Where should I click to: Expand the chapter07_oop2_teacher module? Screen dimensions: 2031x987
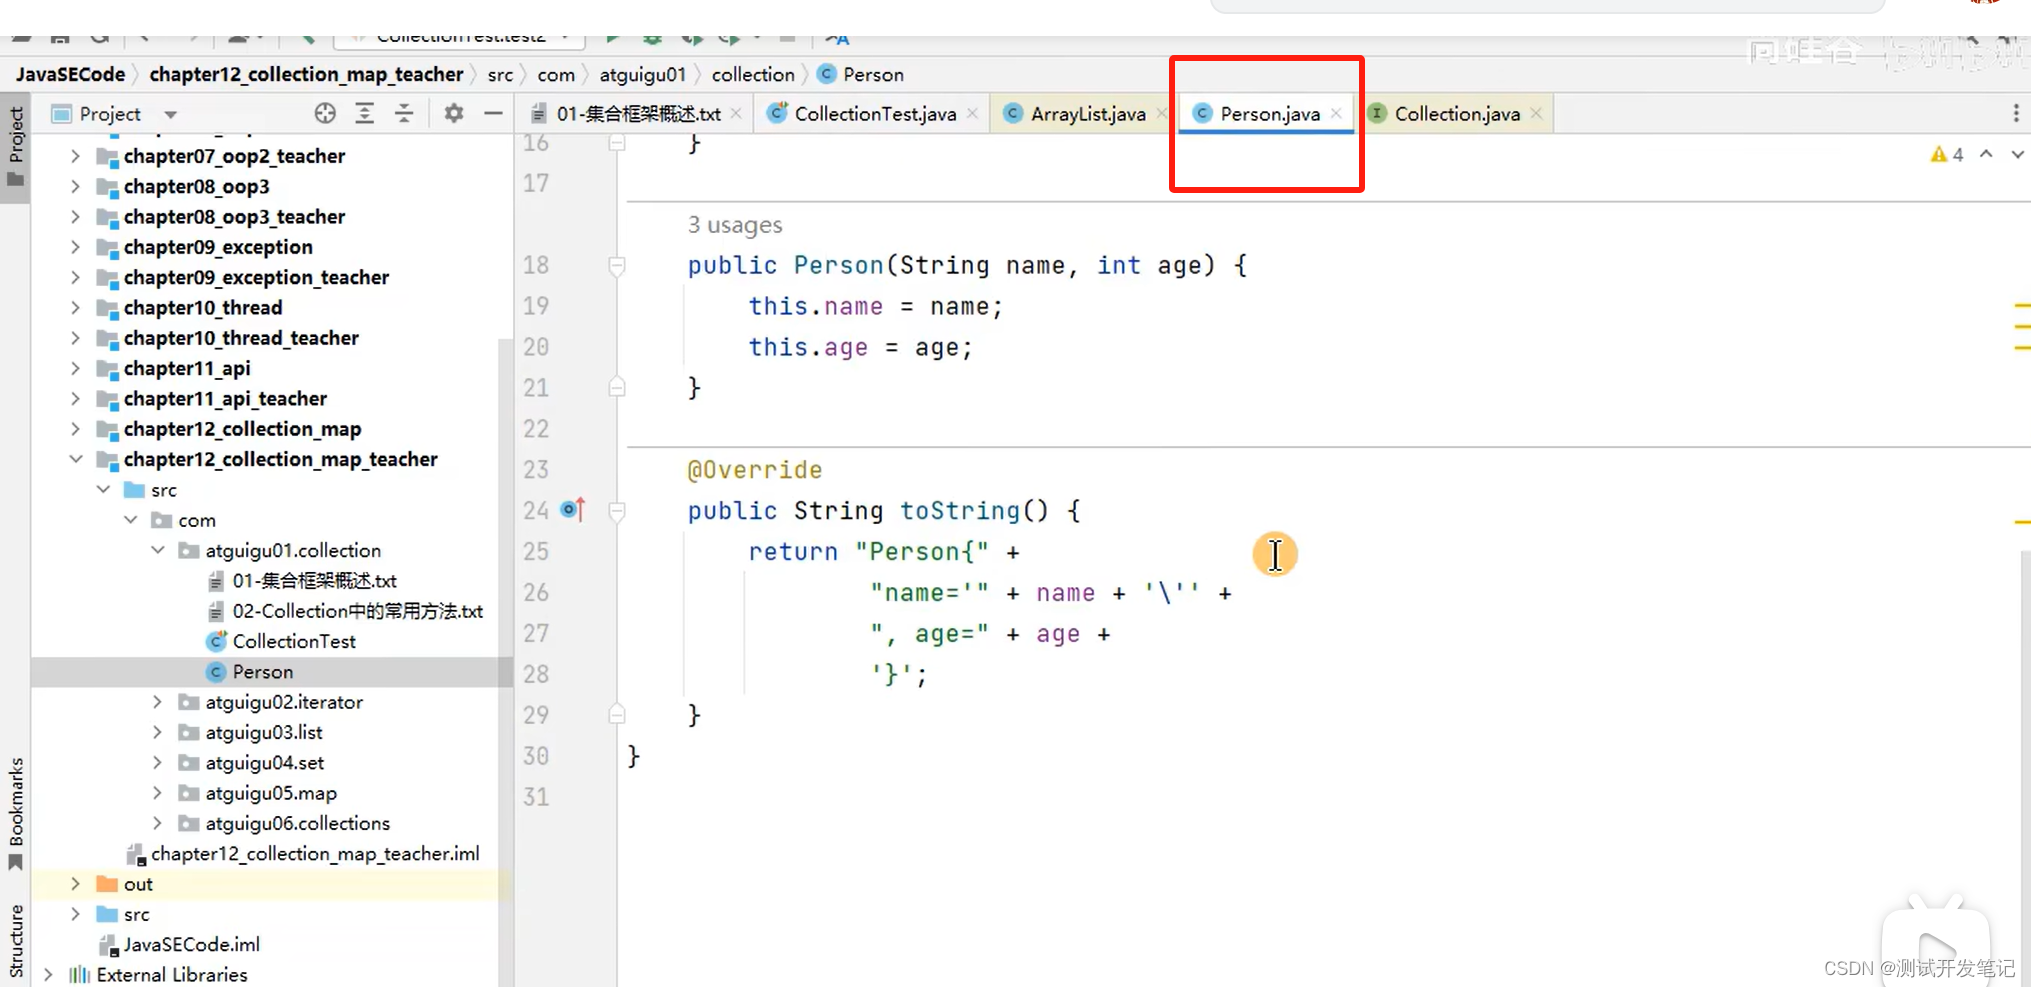(75, 156)
